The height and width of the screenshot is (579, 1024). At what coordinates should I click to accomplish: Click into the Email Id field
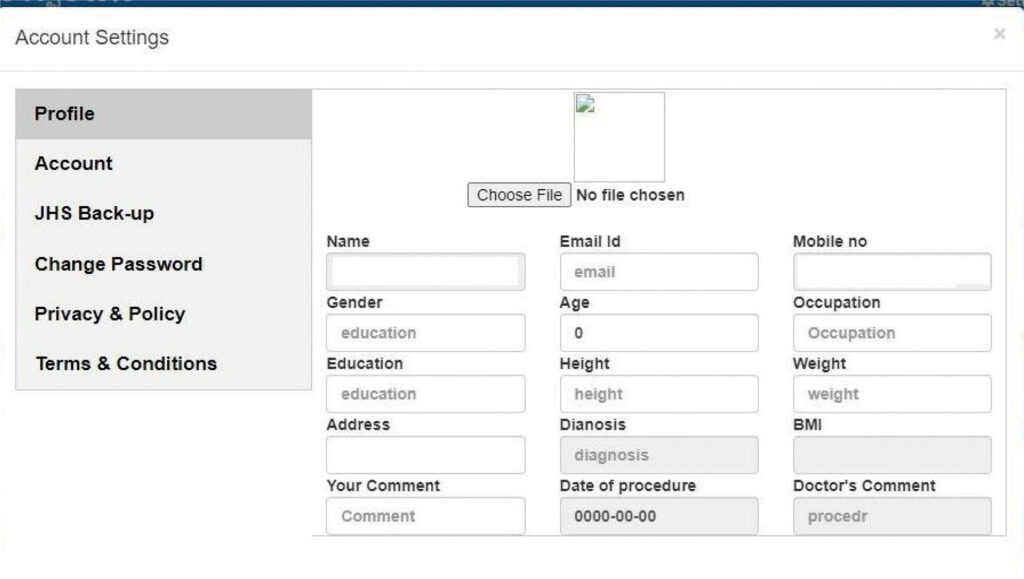[x=659, y=272]
